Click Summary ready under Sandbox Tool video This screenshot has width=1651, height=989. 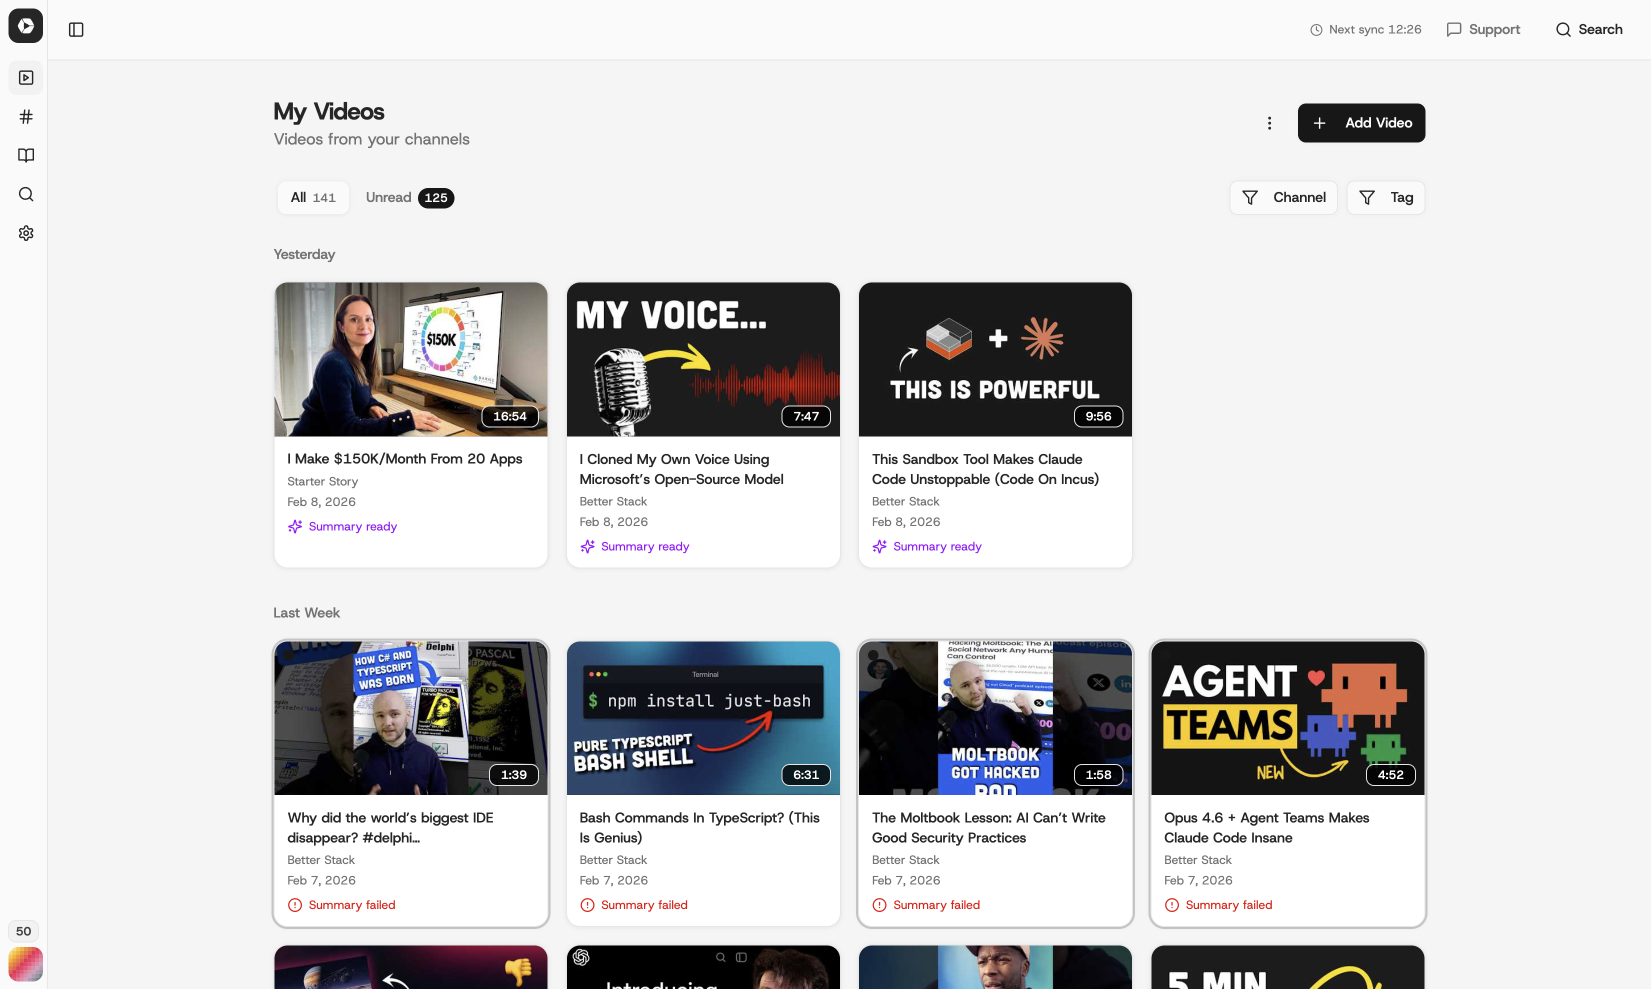click(x=926, y=547)
